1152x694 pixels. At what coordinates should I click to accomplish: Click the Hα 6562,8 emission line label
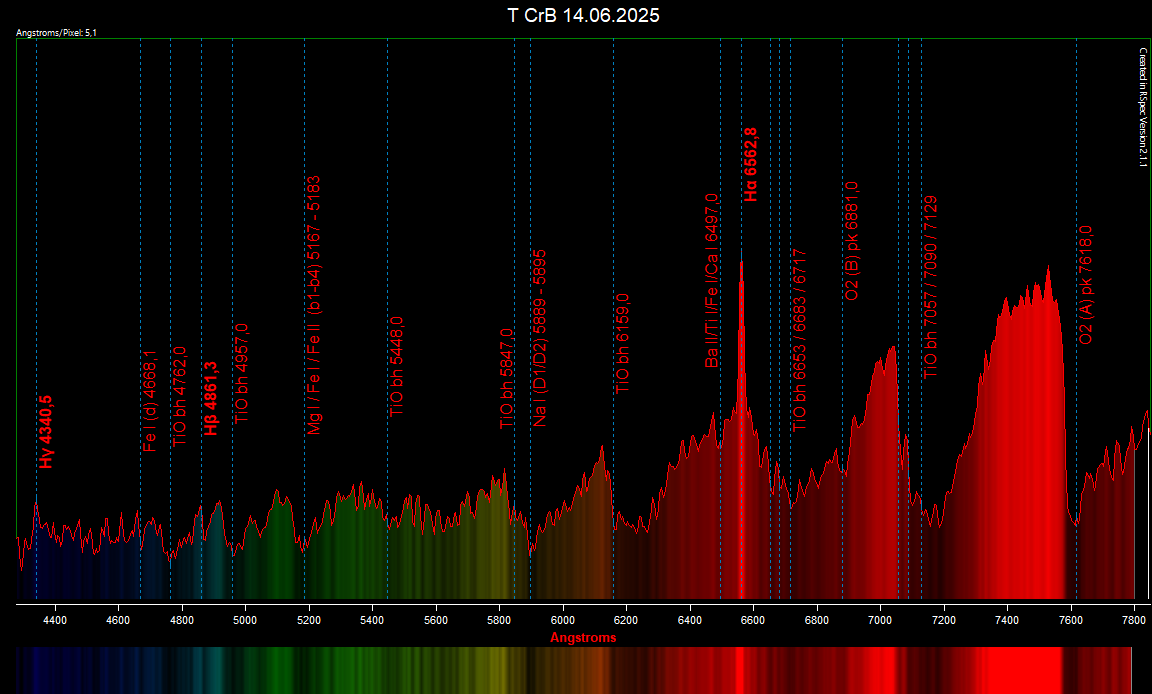click(x=751, y=165)
